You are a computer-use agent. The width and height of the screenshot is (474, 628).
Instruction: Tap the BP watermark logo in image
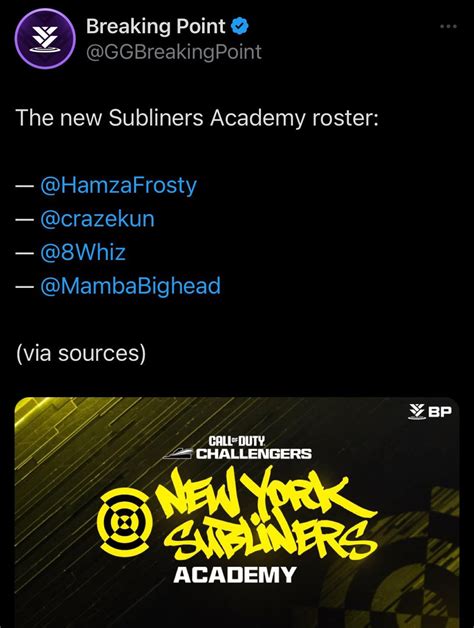[430, 411]
